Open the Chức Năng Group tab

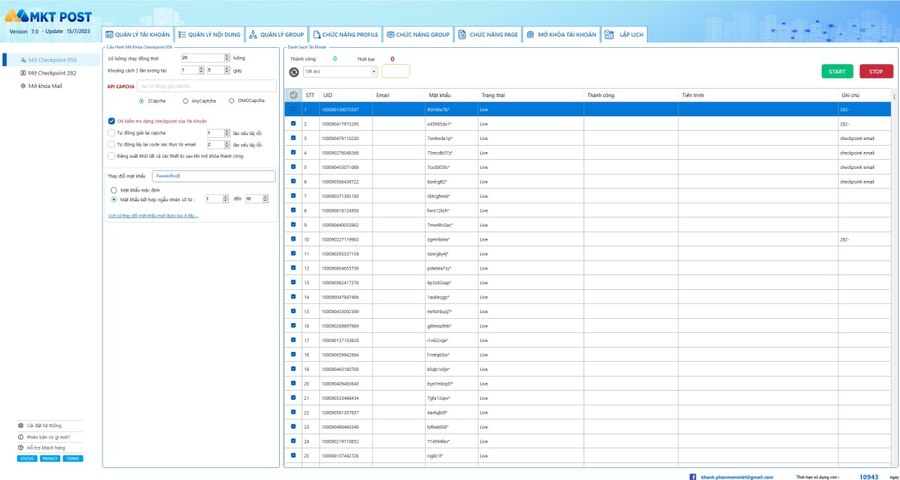point(418,34)
